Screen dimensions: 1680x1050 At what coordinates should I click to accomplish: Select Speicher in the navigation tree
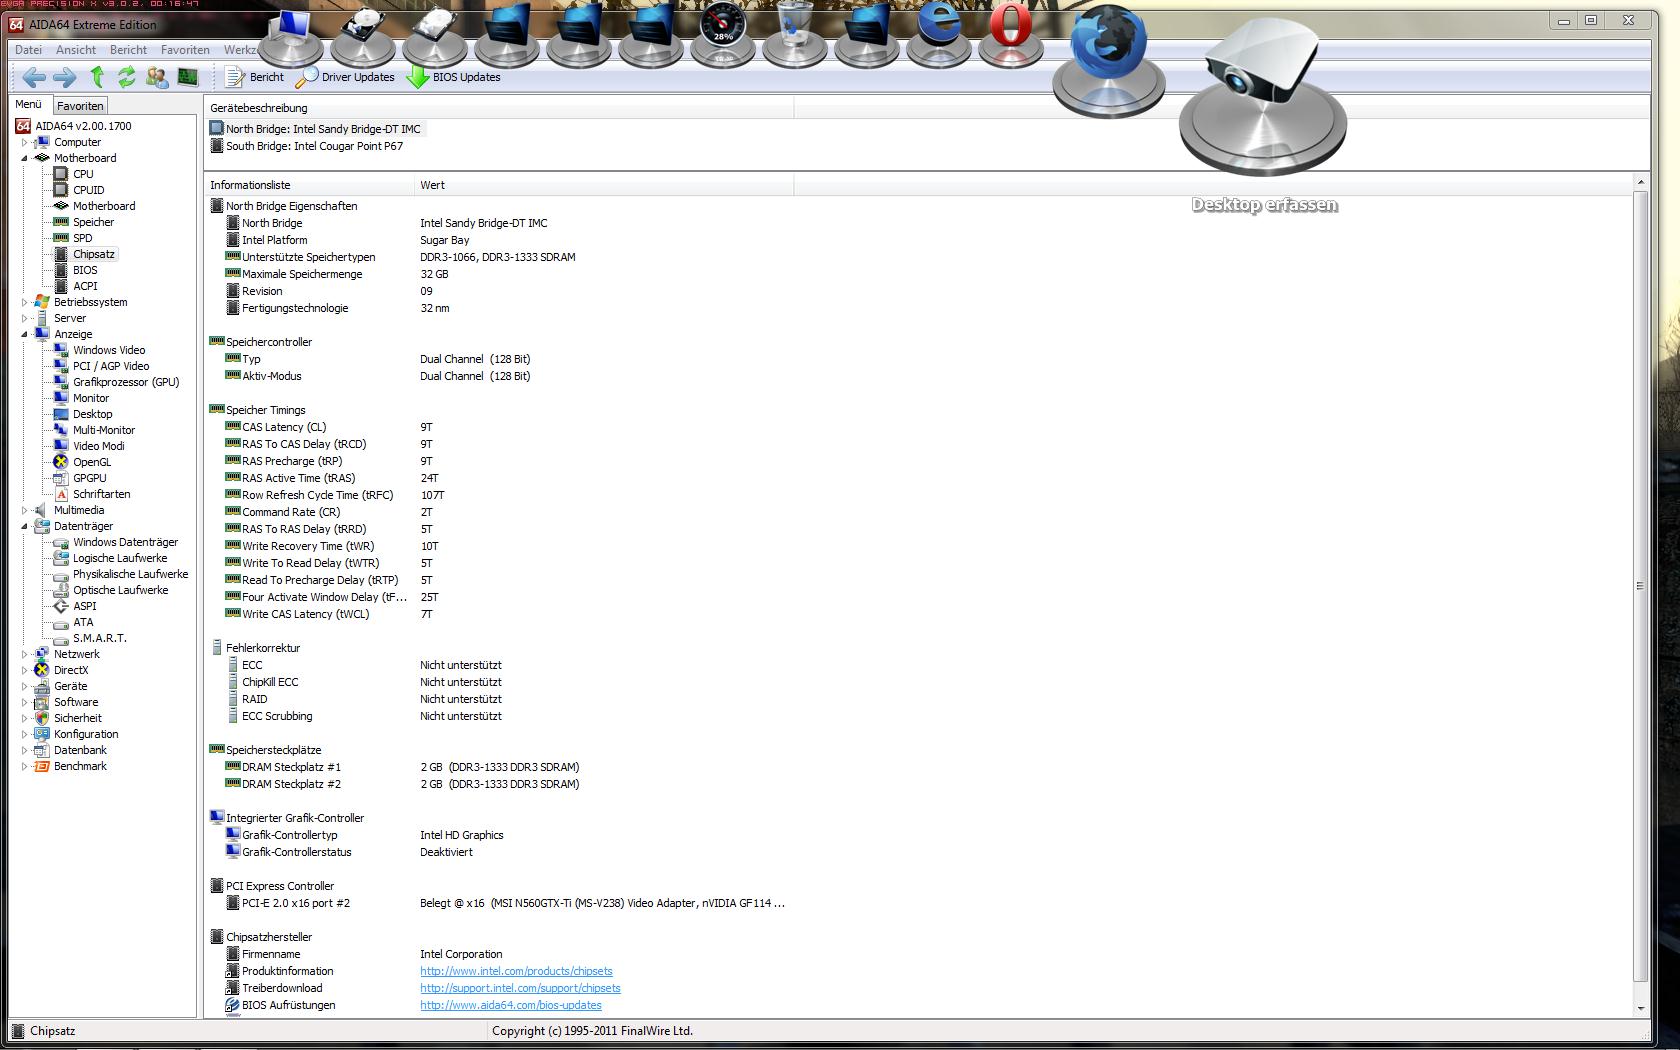point(93,222)
